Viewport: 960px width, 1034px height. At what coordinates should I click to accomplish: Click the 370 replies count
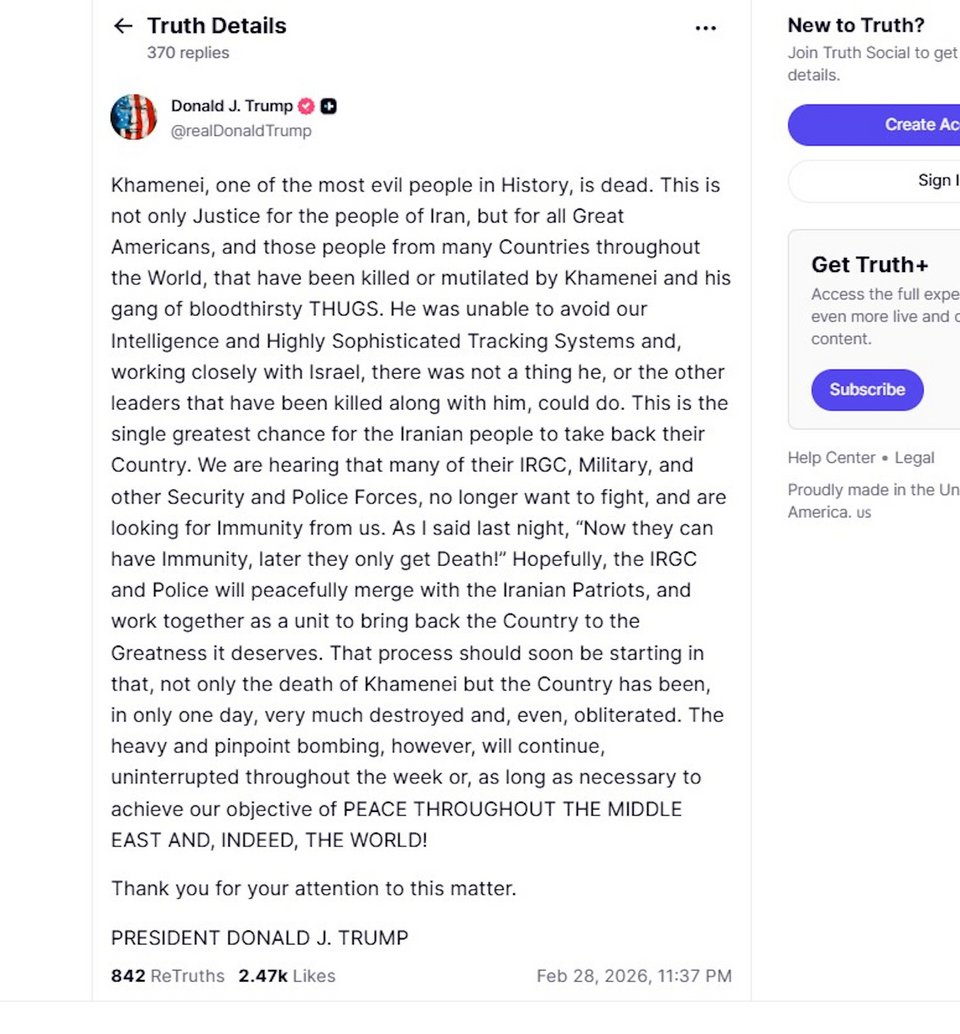[x=188, y=53]
